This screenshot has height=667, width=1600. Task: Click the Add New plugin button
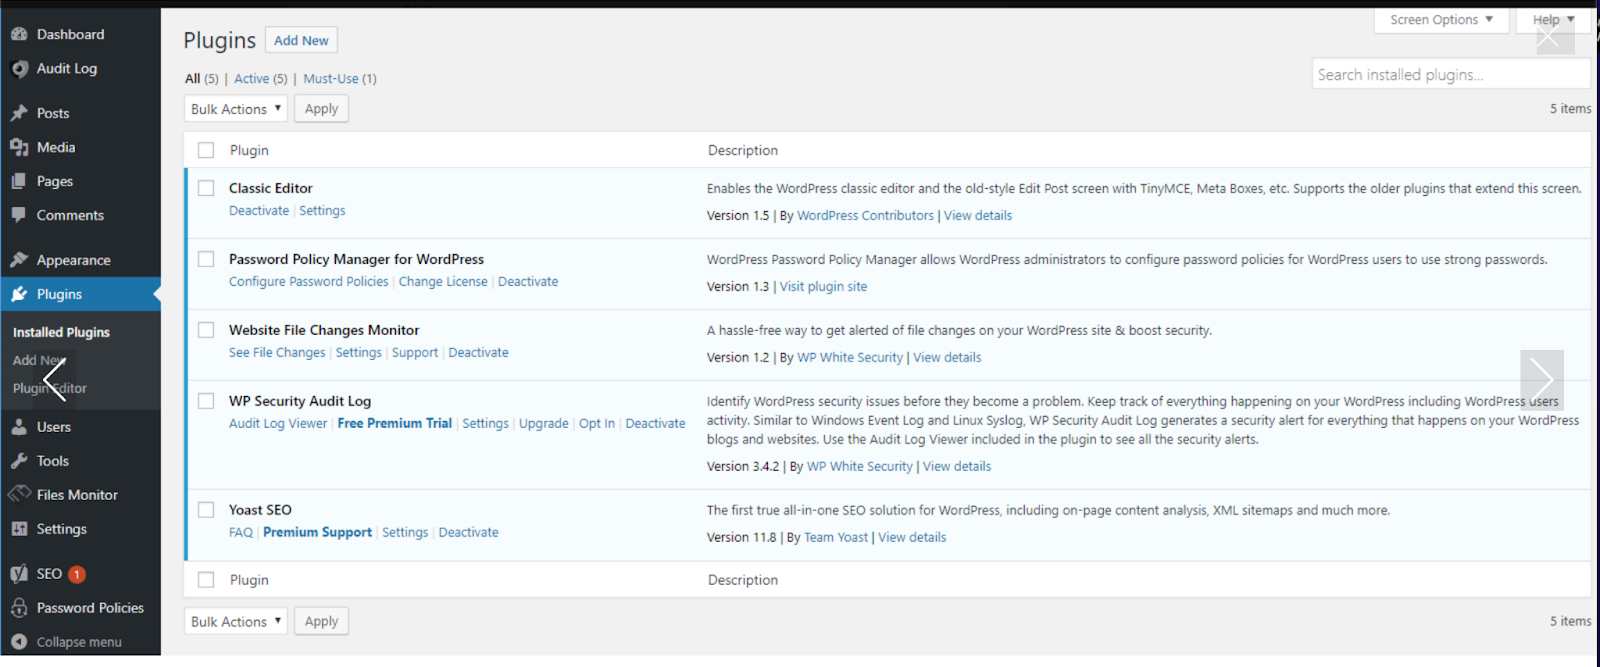point(301,41)
